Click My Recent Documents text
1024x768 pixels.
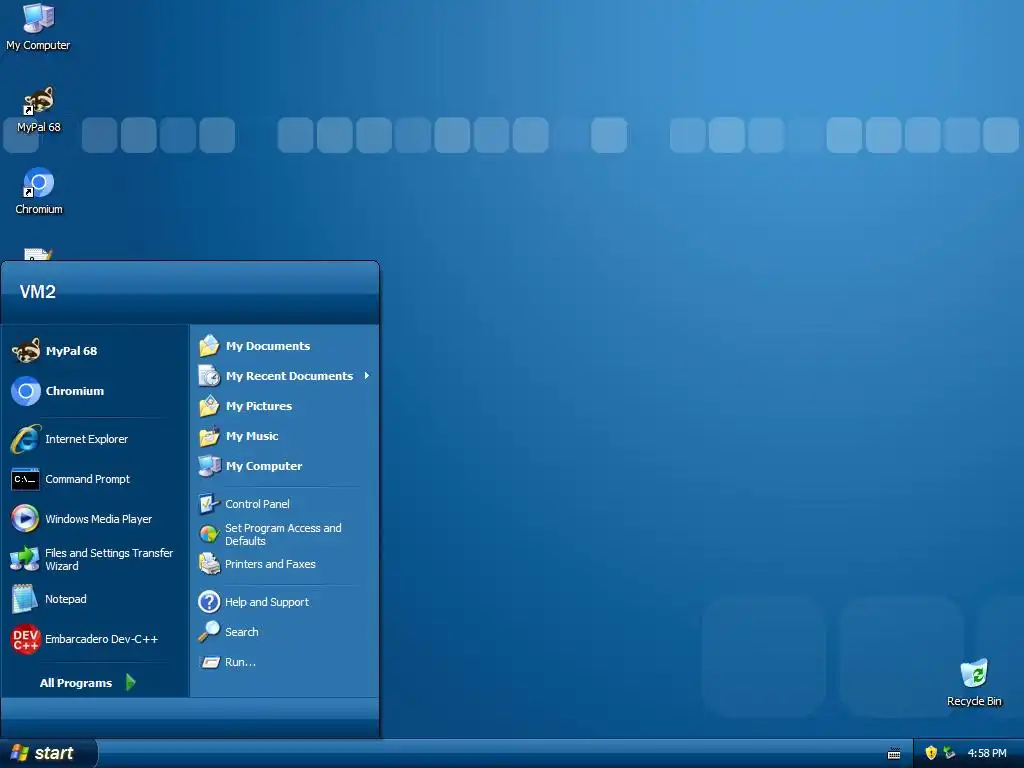tap(289, 376)
